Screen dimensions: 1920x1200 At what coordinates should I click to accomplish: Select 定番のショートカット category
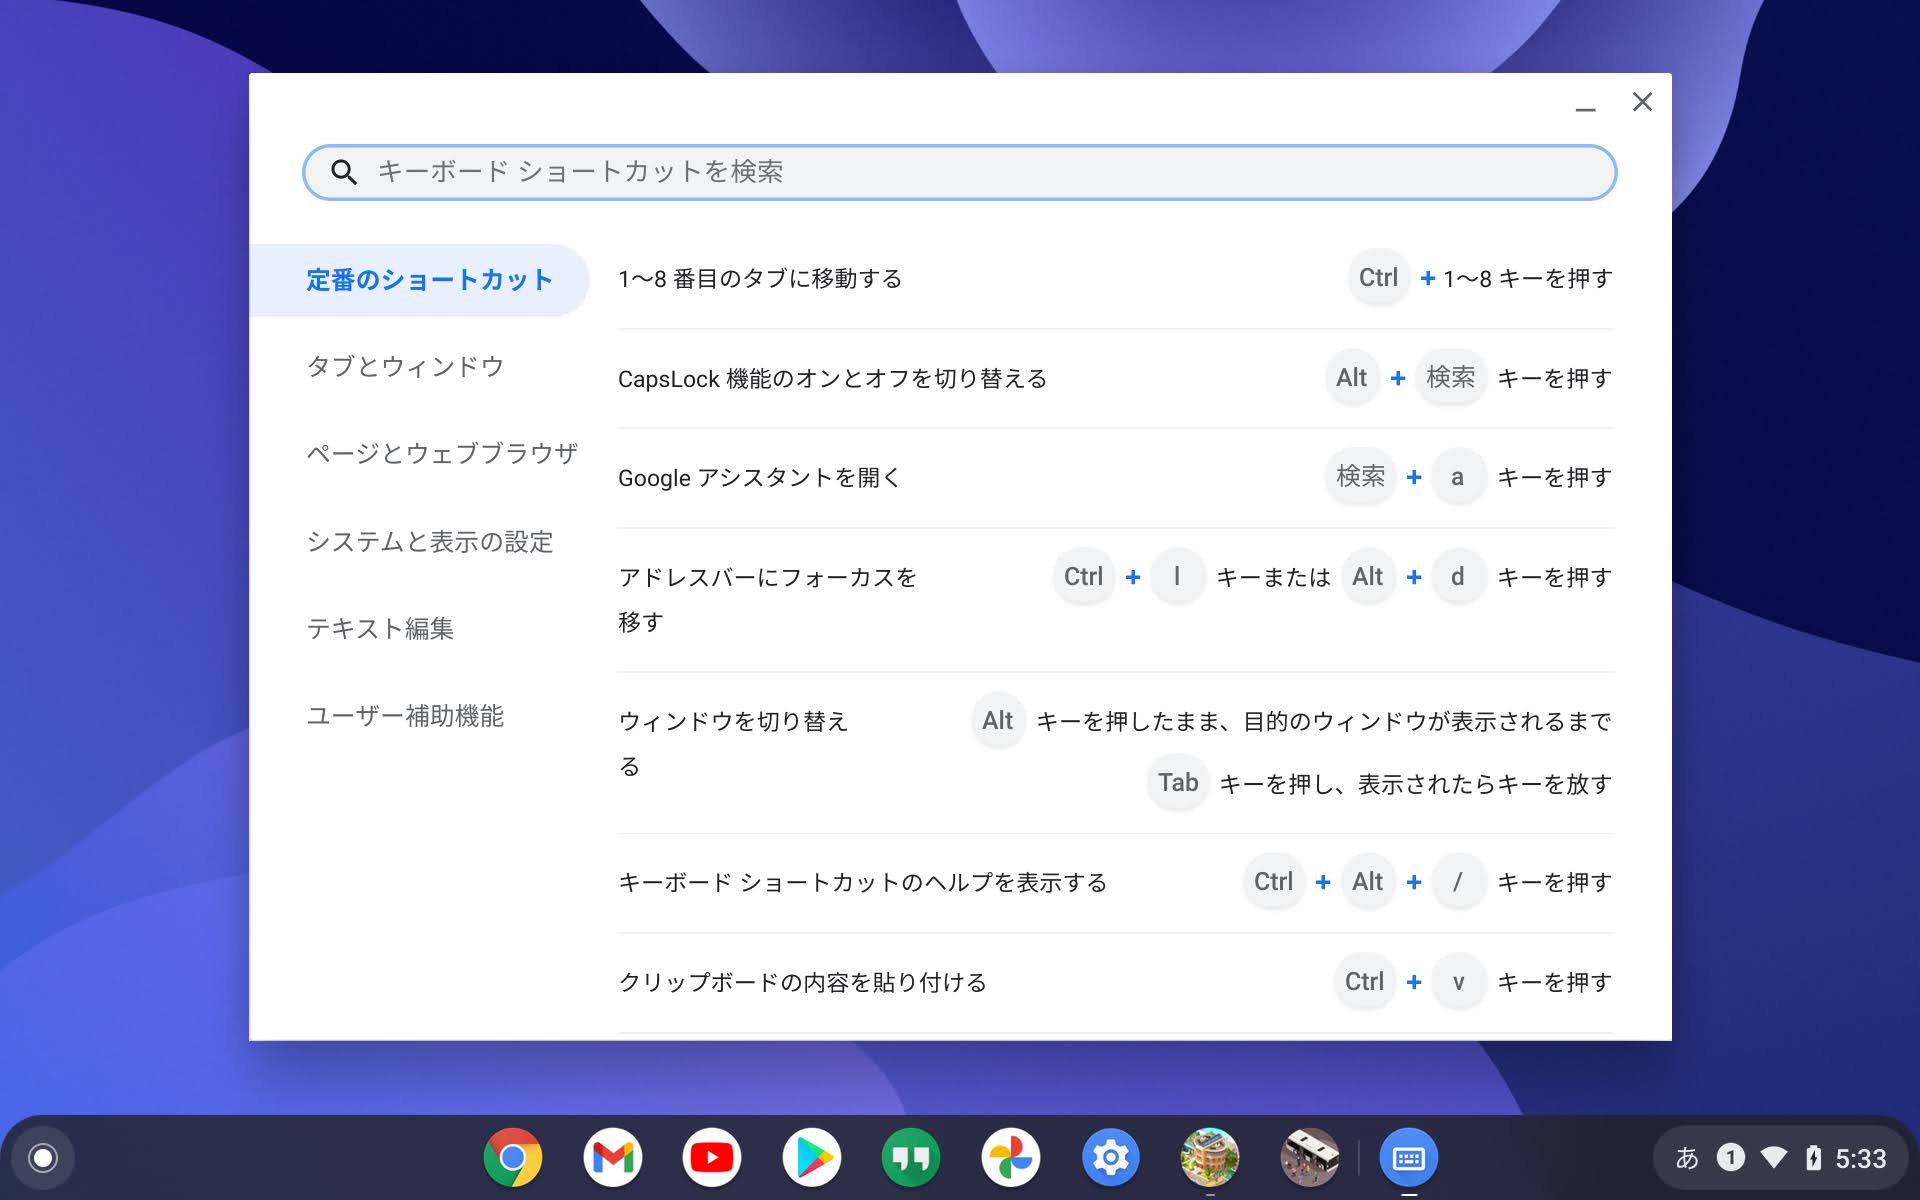429,280
